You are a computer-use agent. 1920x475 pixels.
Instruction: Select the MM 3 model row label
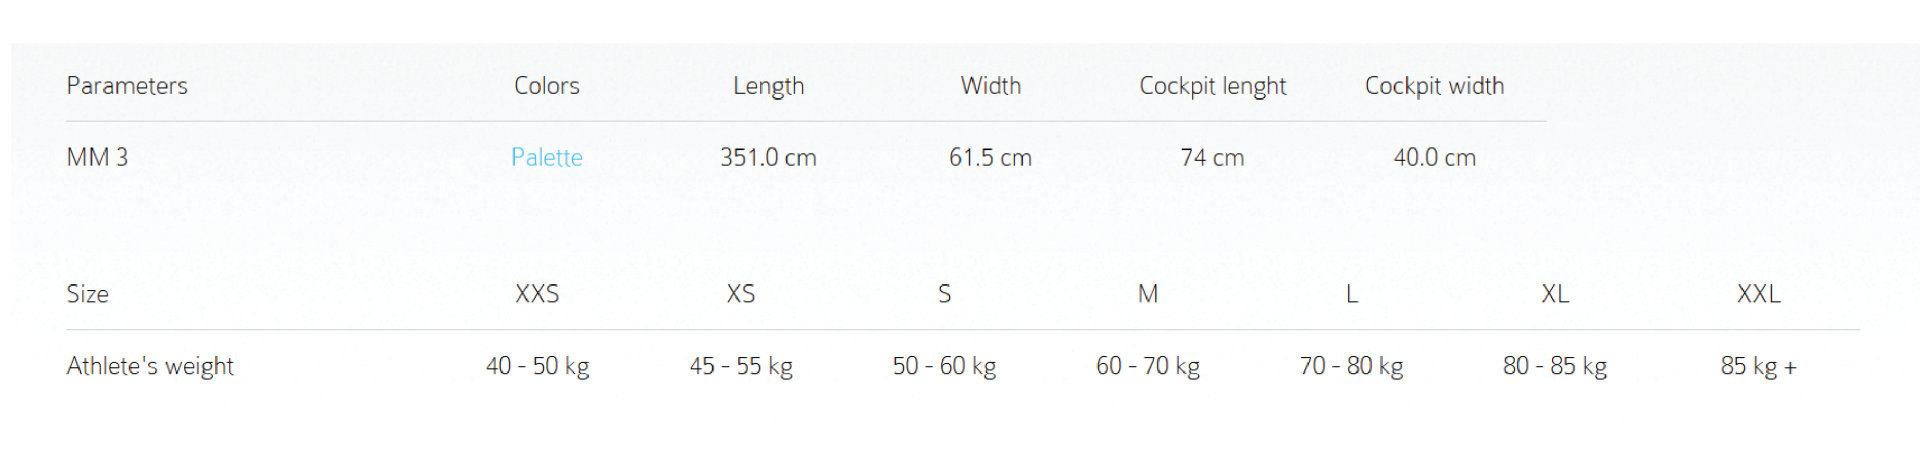[97, 157]
